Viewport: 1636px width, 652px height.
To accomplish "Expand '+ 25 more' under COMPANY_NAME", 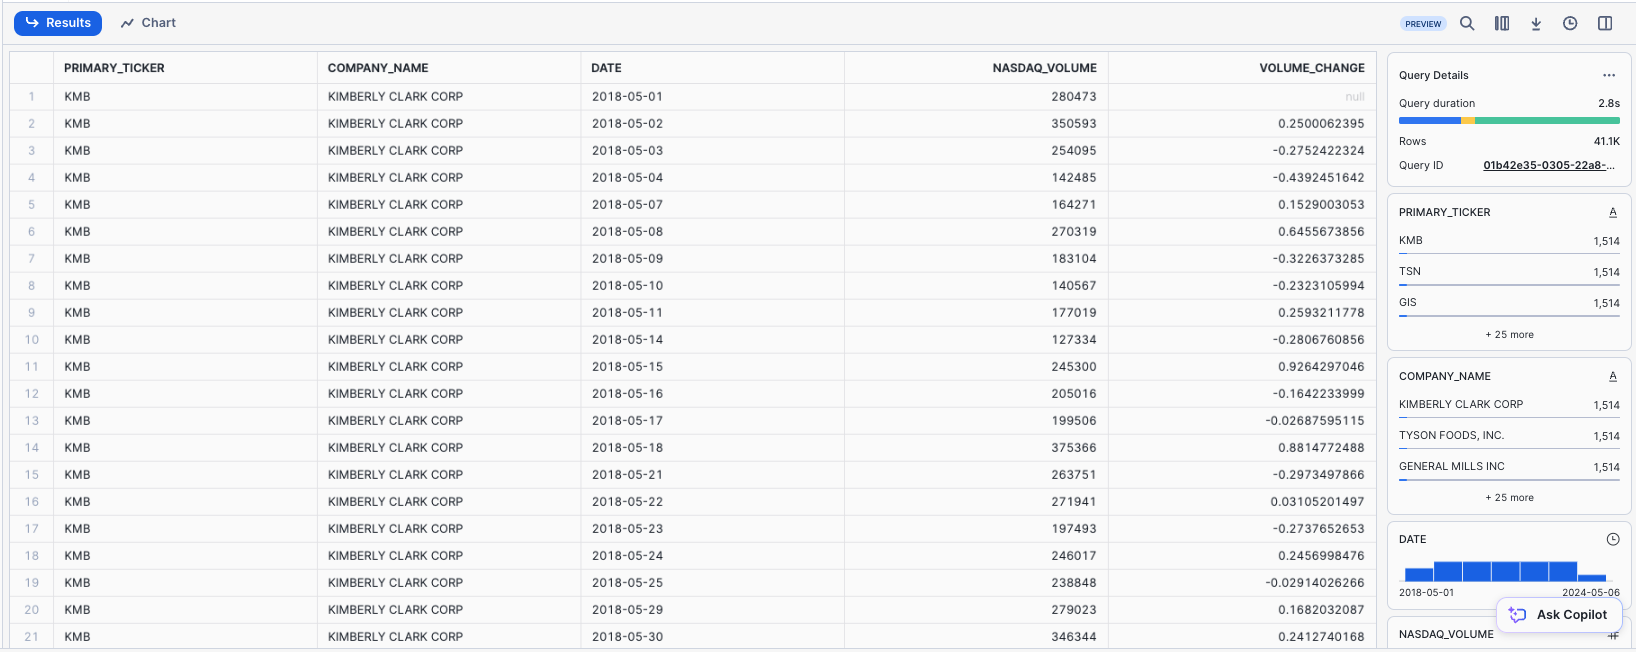I will [x=1509, y=497].
